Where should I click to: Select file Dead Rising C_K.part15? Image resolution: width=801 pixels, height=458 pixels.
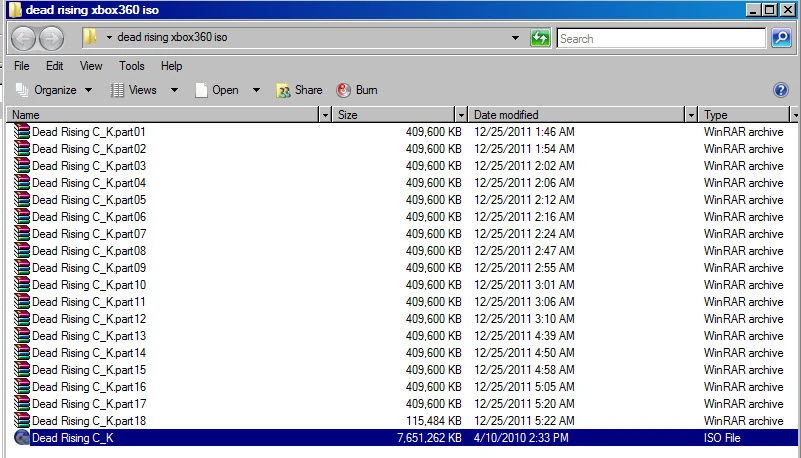pos(89,370)
